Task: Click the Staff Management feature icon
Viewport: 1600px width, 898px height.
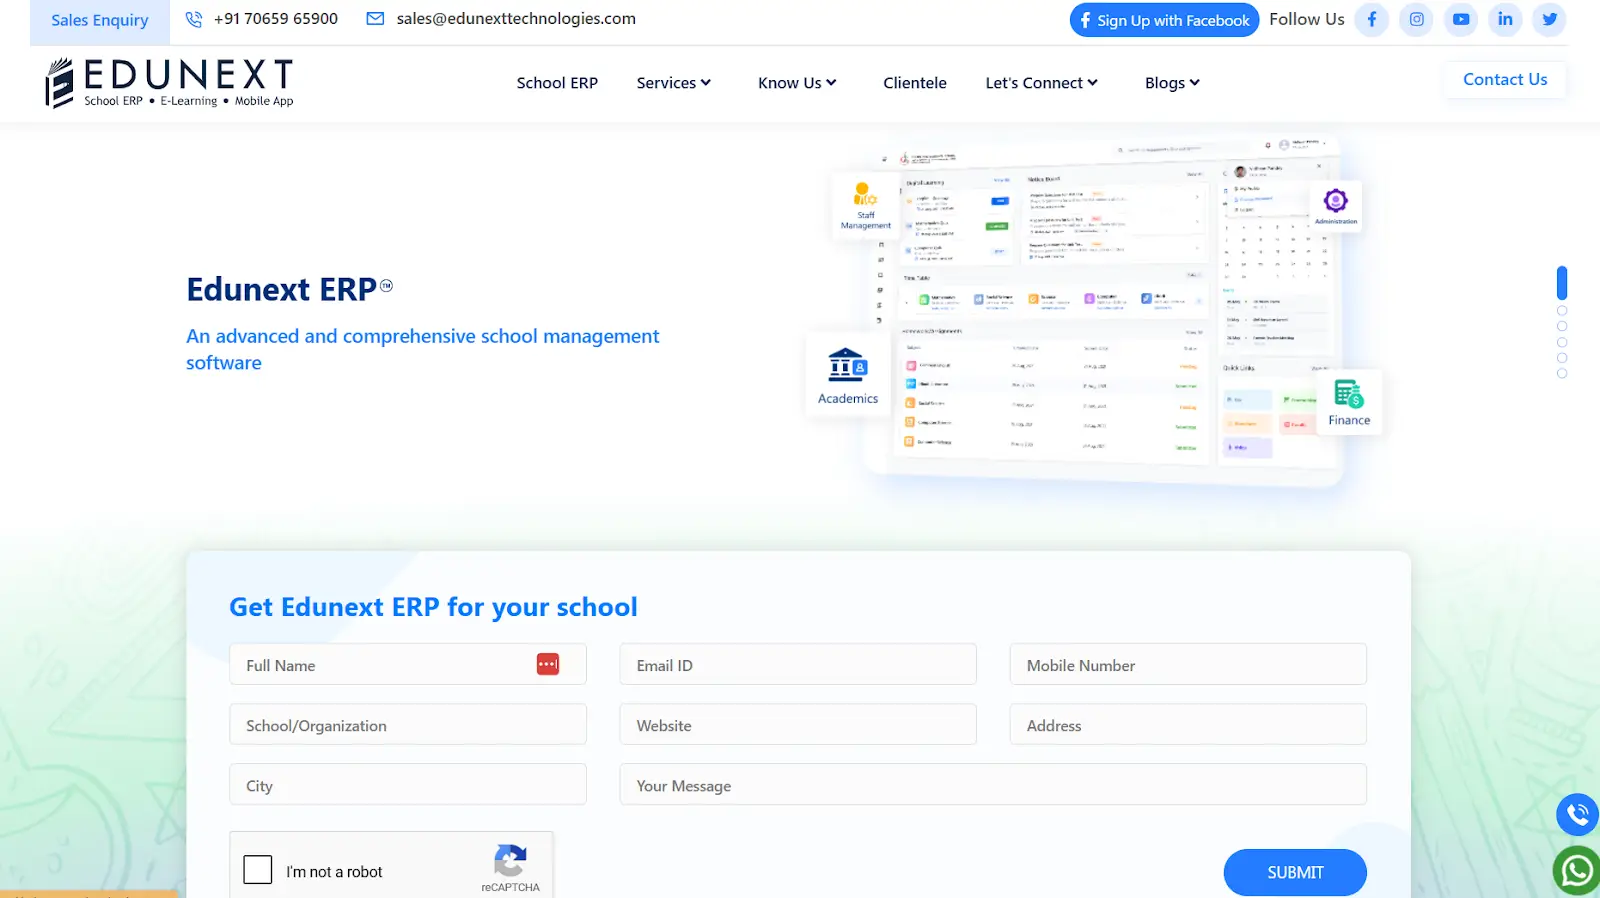Action: coord(865,206)
